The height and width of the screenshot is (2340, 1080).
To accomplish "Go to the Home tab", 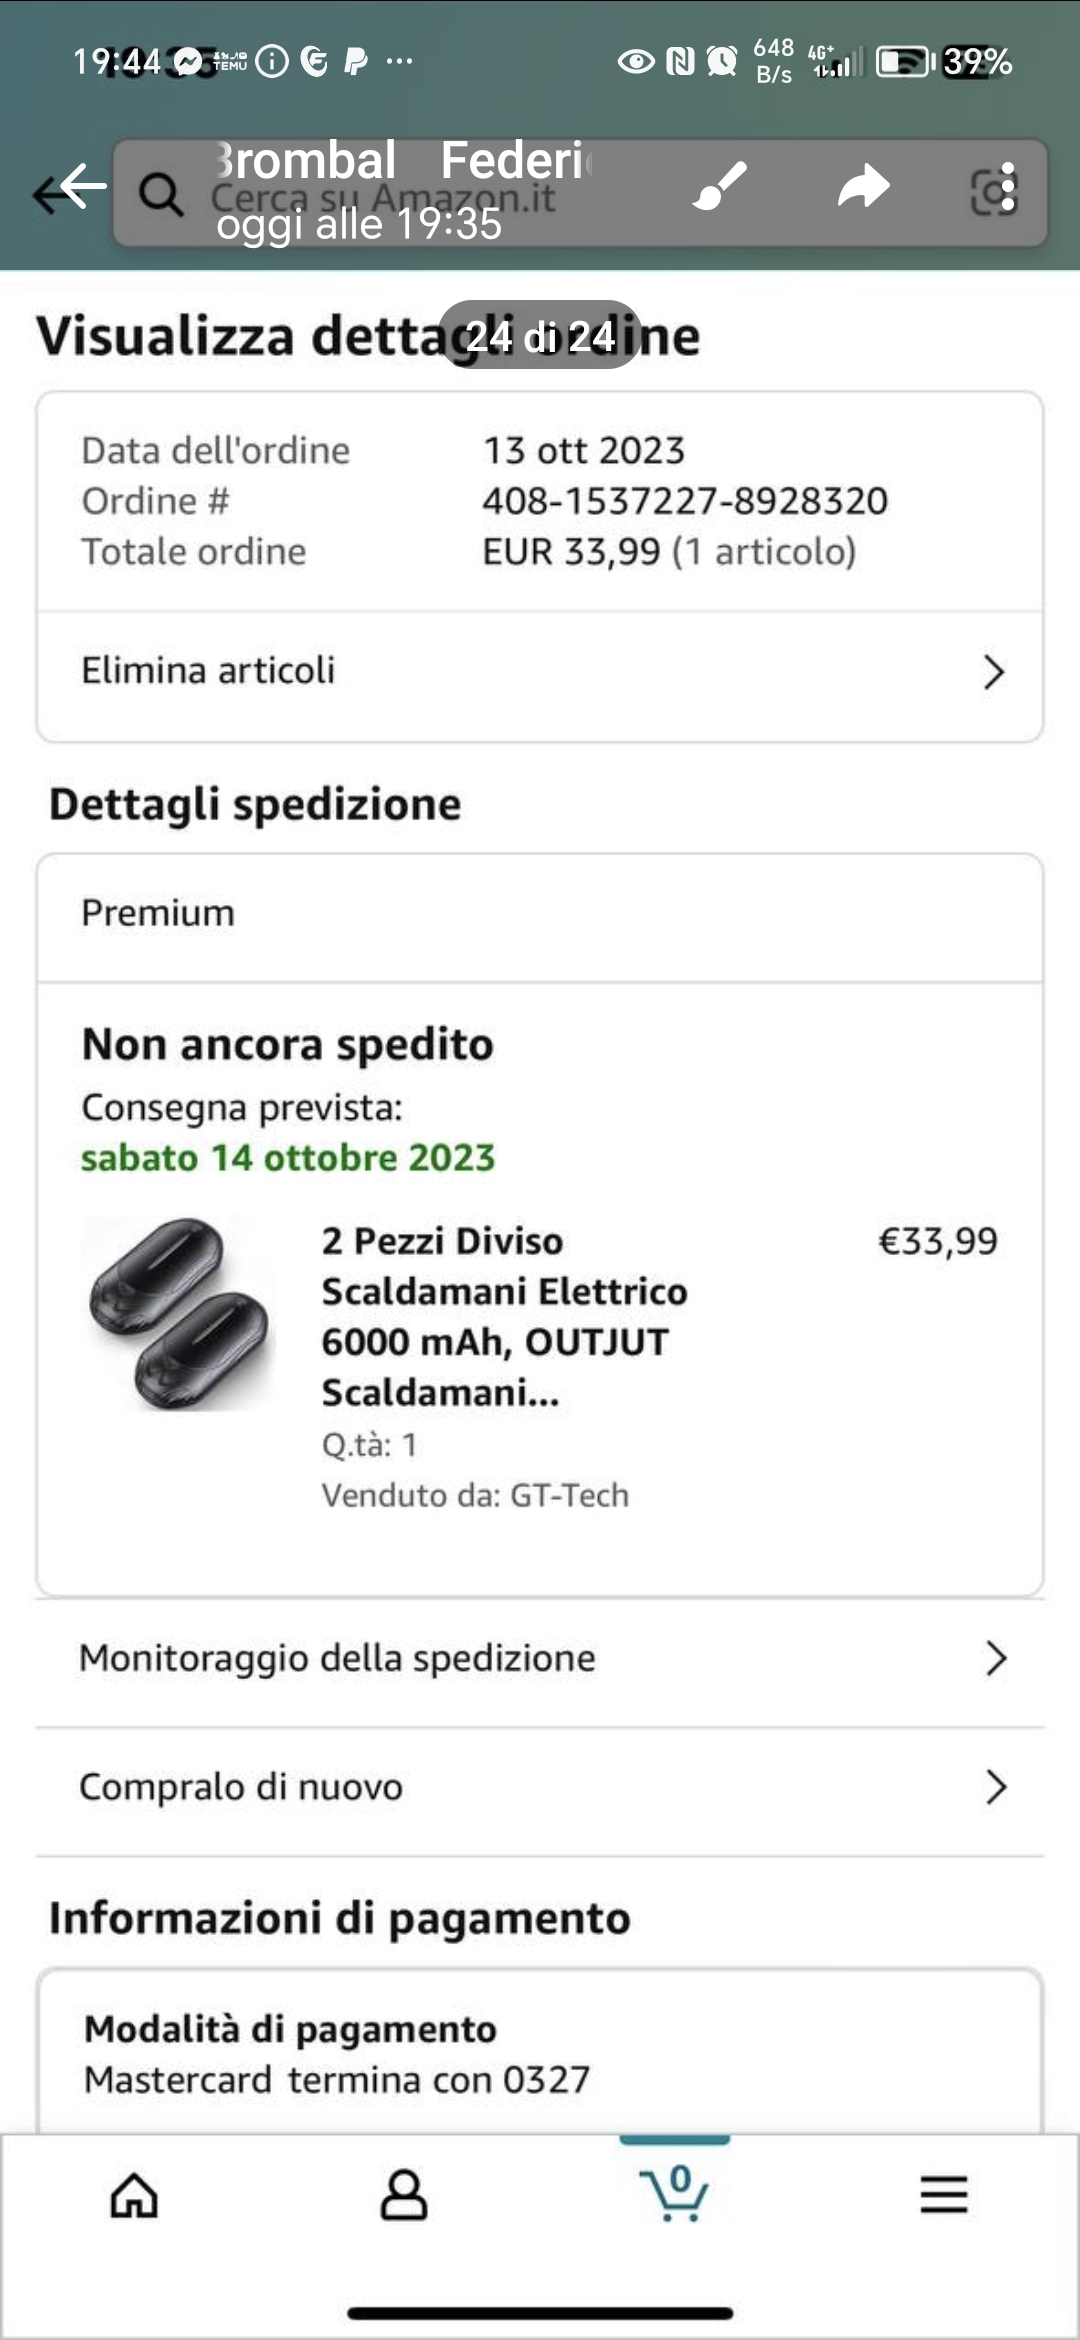I will point(135,2196).
